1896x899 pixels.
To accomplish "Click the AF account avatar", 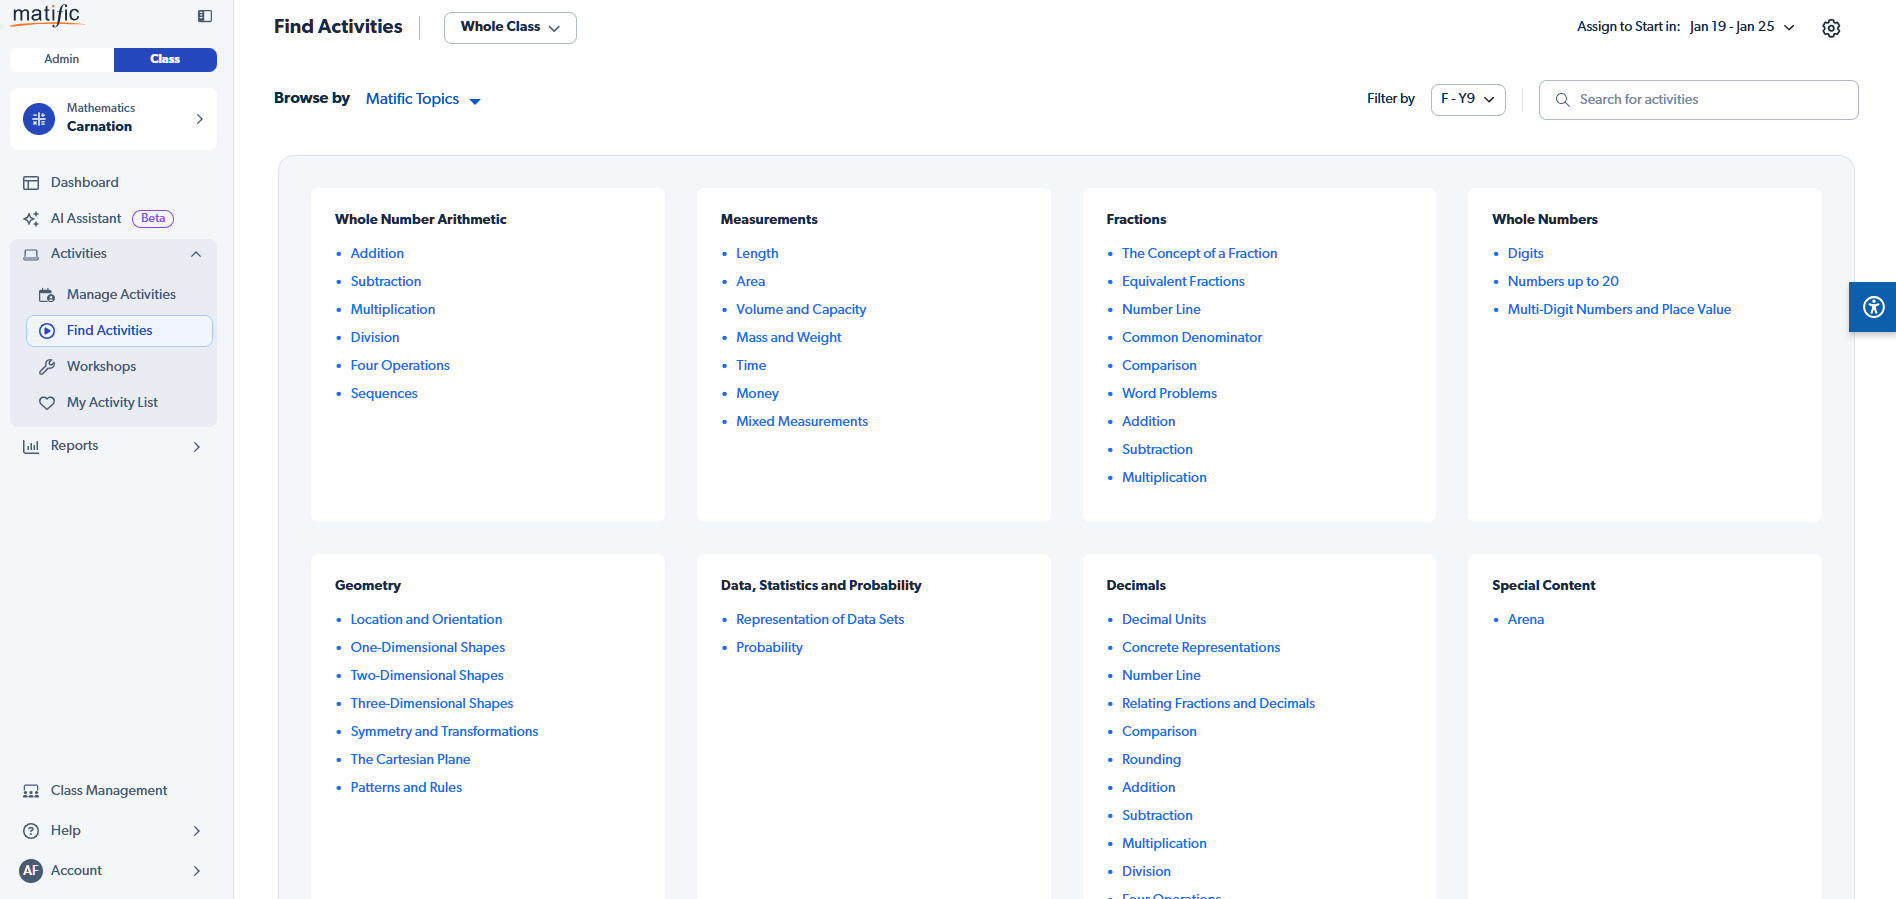I will (31, 870).
